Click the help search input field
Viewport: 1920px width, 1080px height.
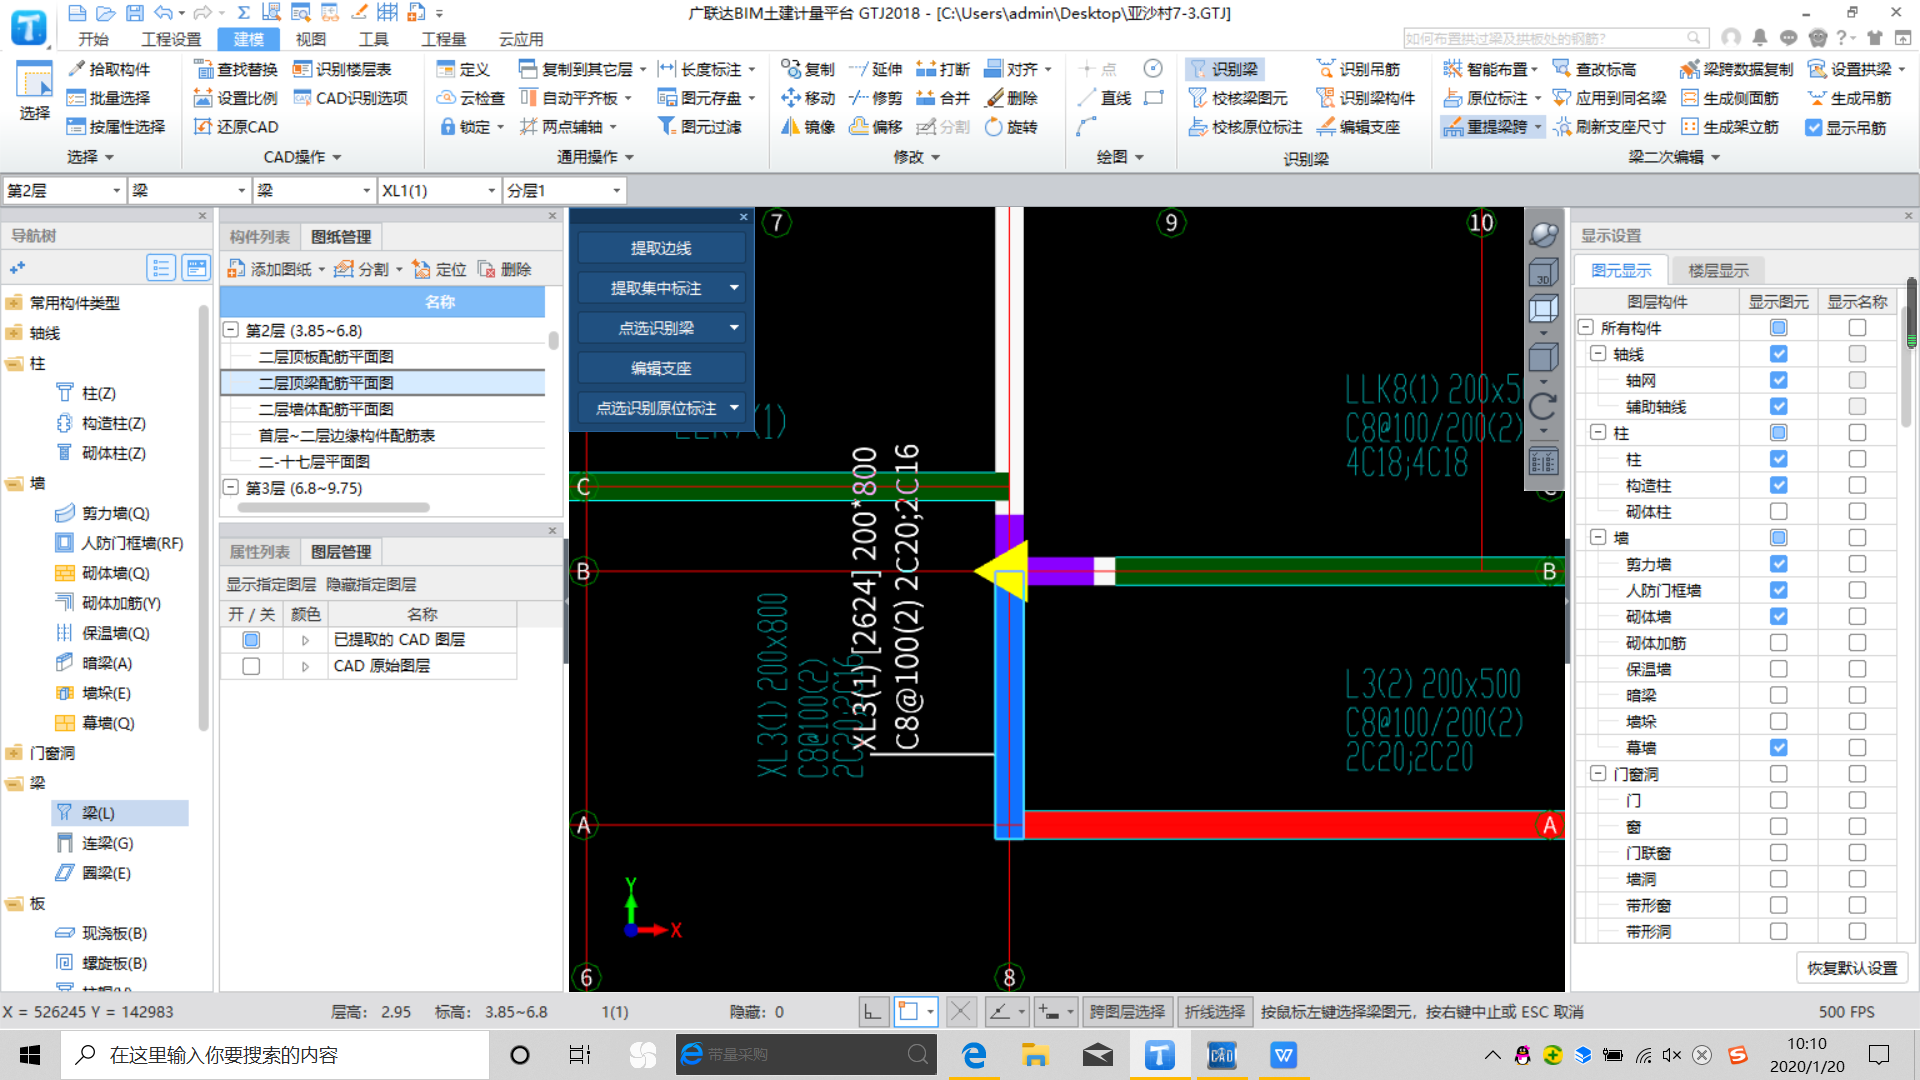1547,38
